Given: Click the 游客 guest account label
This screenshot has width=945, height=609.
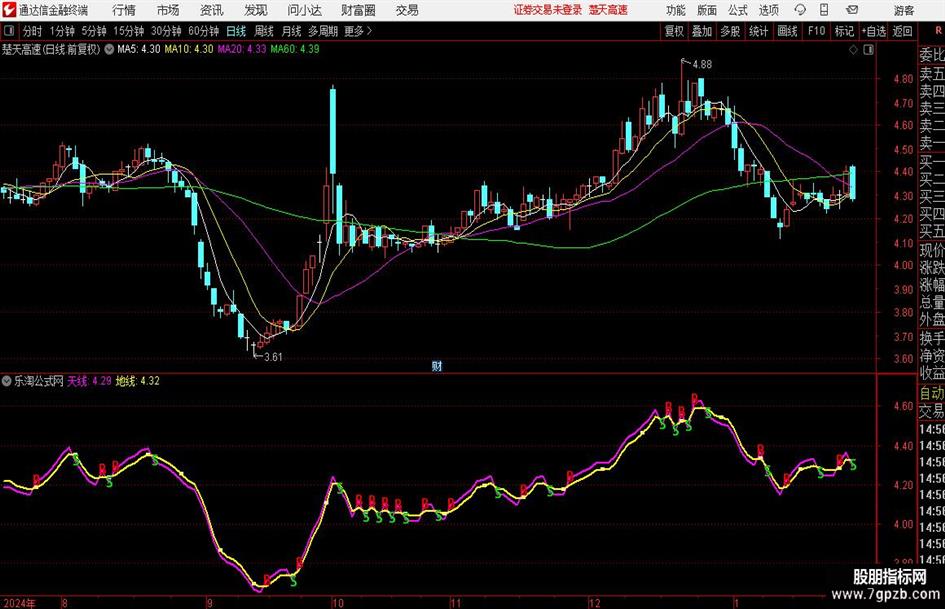Looking at the screenshot, I should (x=903, y=10).
